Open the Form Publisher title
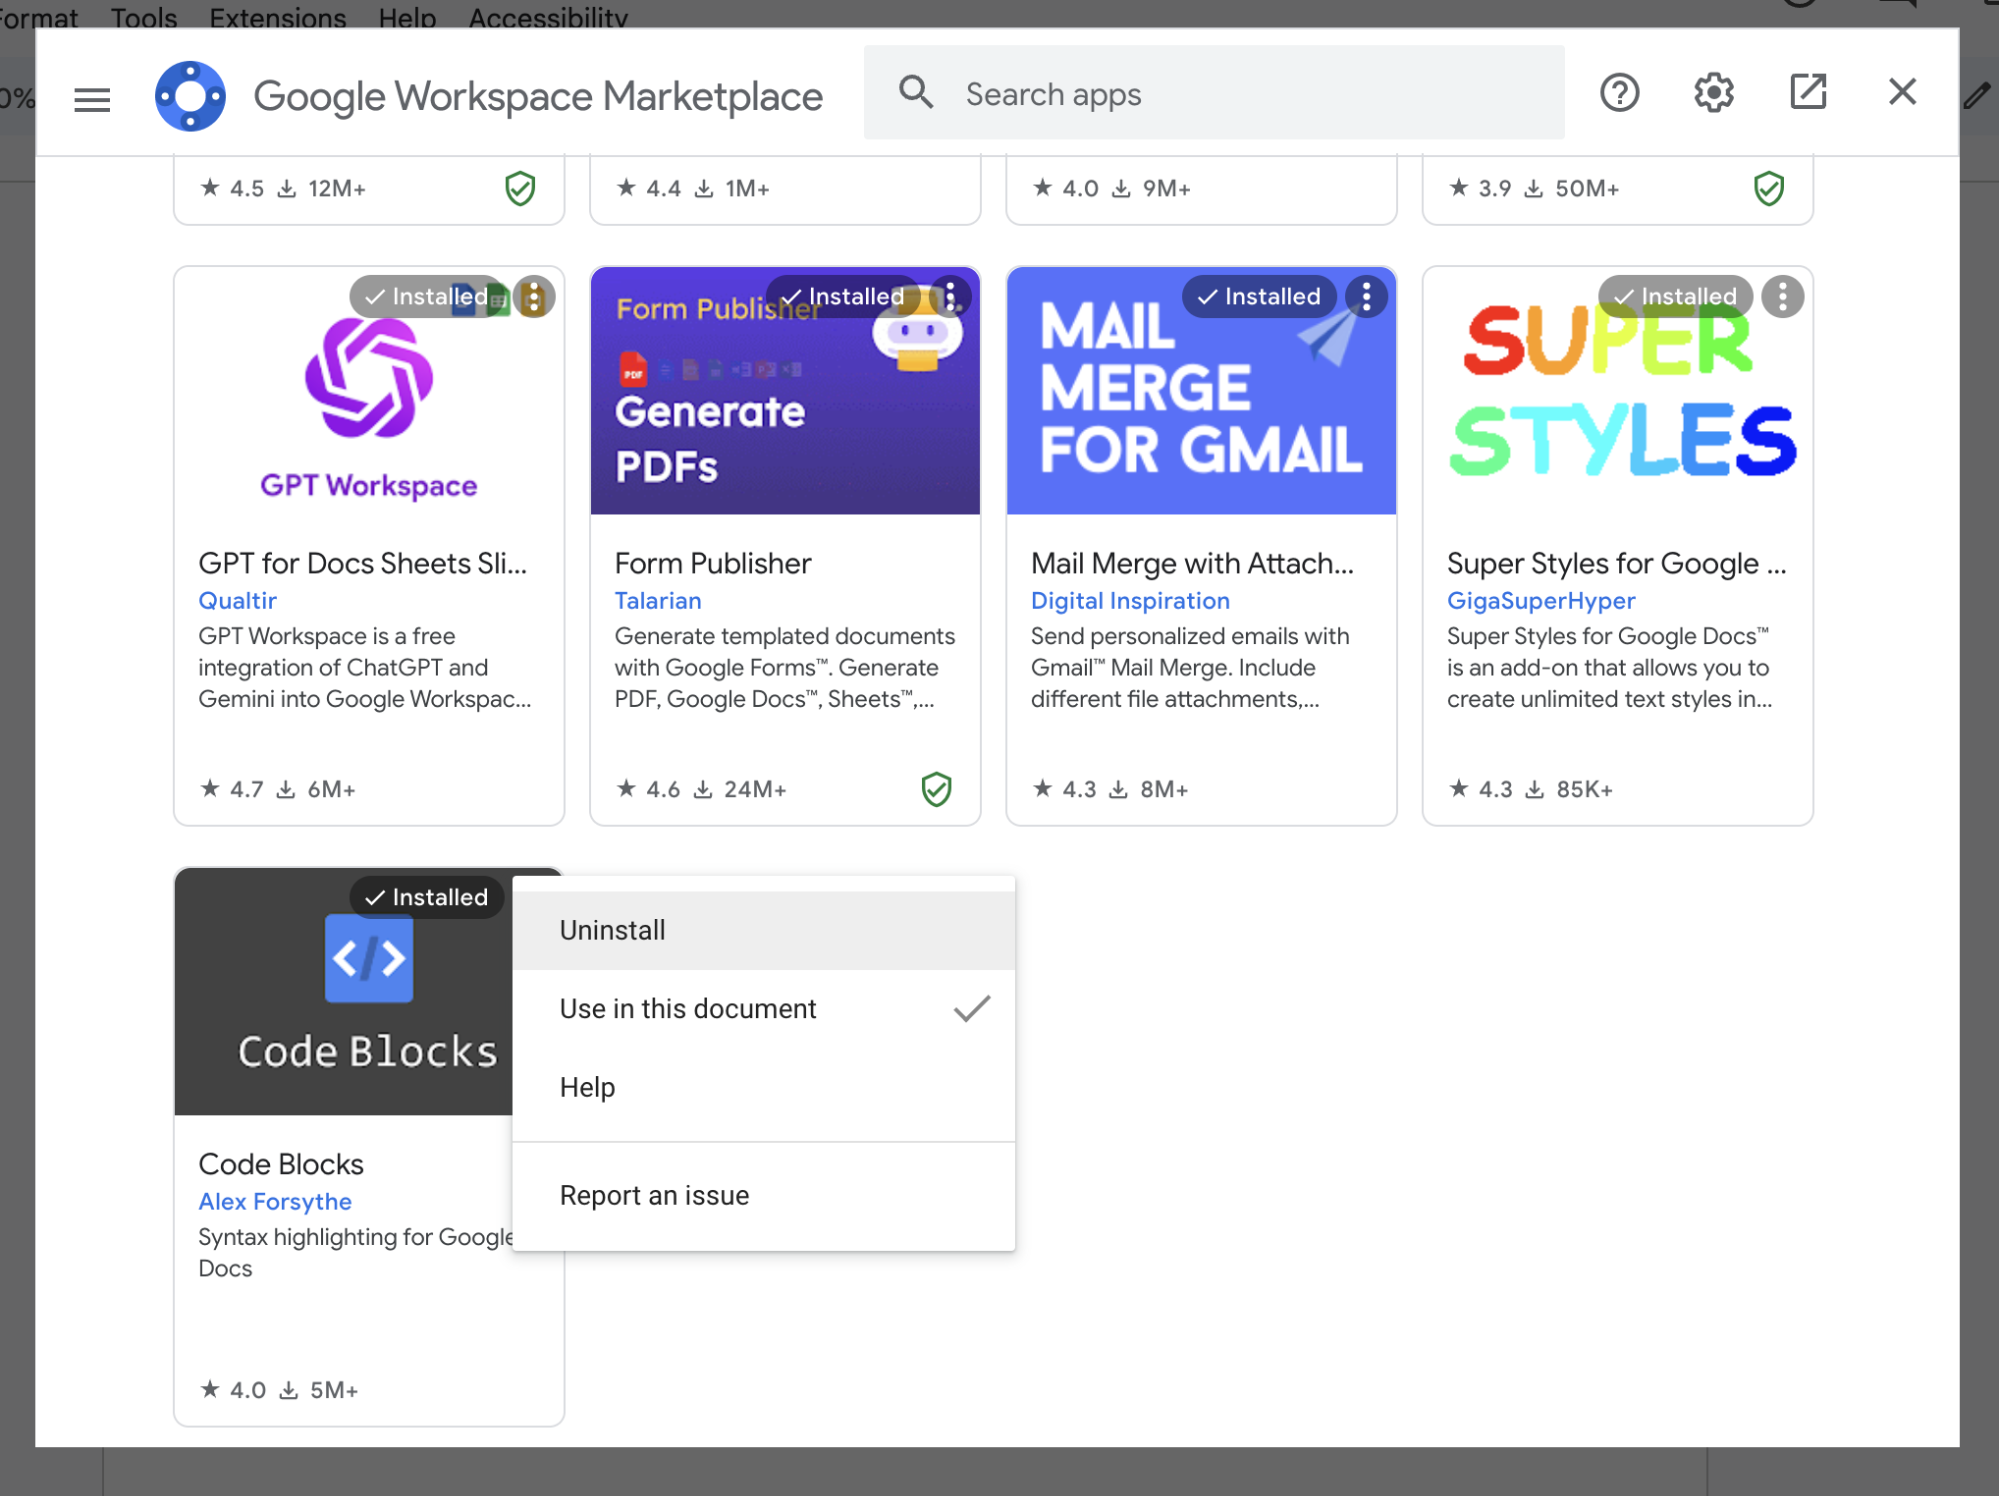 pos(713,564)
